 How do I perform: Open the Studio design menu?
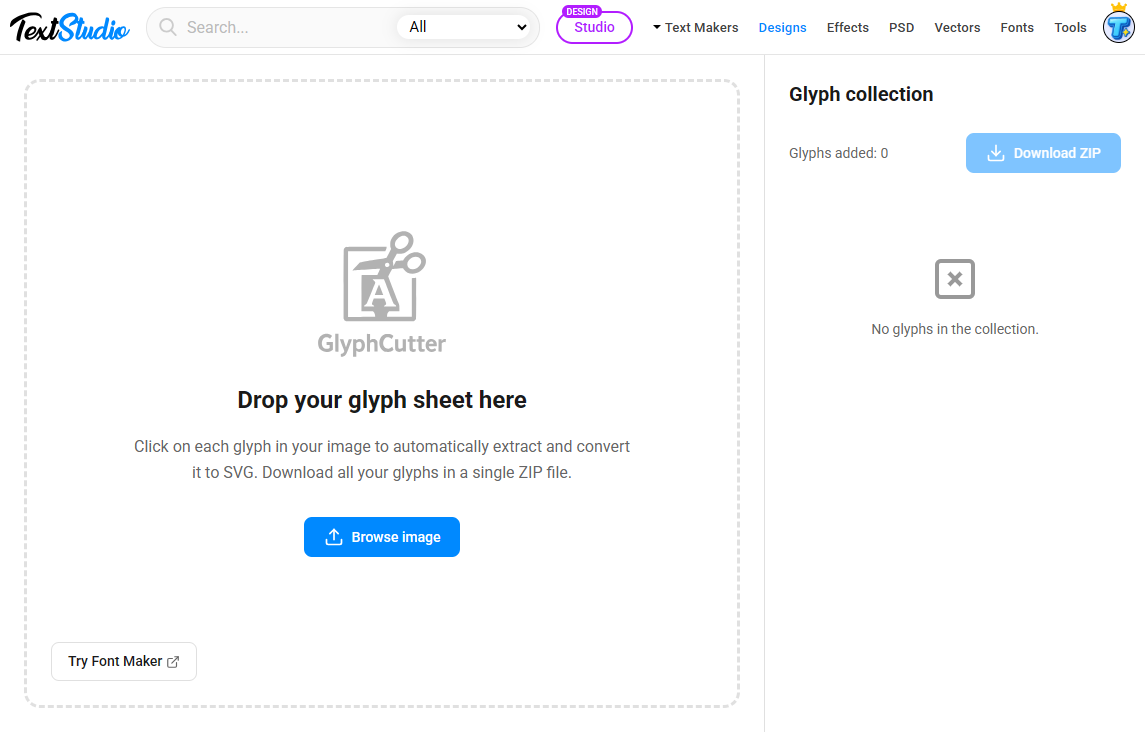coord(594,28)
